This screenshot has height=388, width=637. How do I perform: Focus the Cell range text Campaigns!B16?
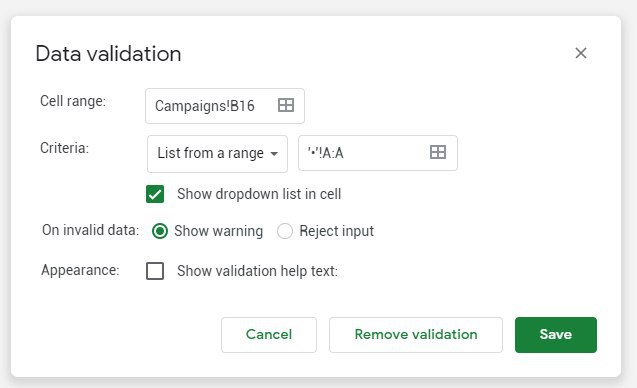205,106
